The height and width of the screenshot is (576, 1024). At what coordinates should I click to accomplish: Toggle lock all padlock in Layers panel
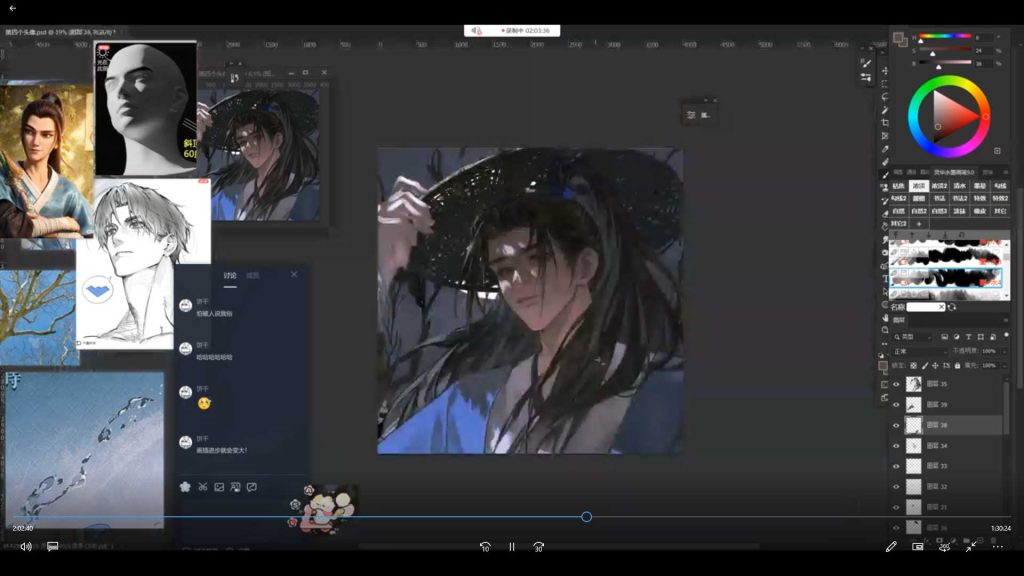pyautogui.click(x=957, y=366)
